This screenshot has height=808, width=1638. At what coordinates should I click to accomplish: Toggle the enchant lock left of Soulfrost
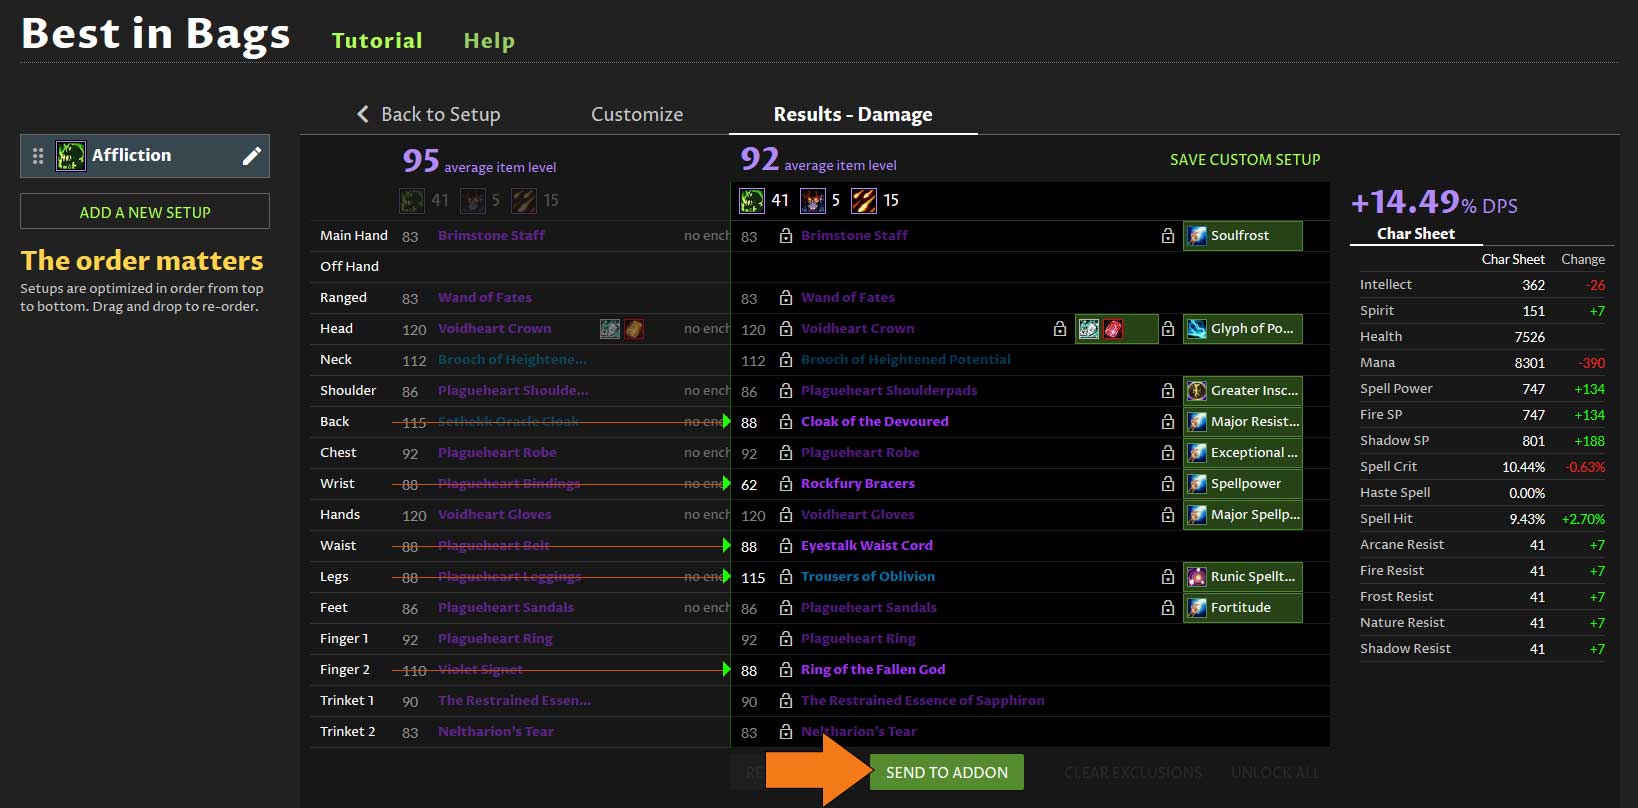[1167, 236]
